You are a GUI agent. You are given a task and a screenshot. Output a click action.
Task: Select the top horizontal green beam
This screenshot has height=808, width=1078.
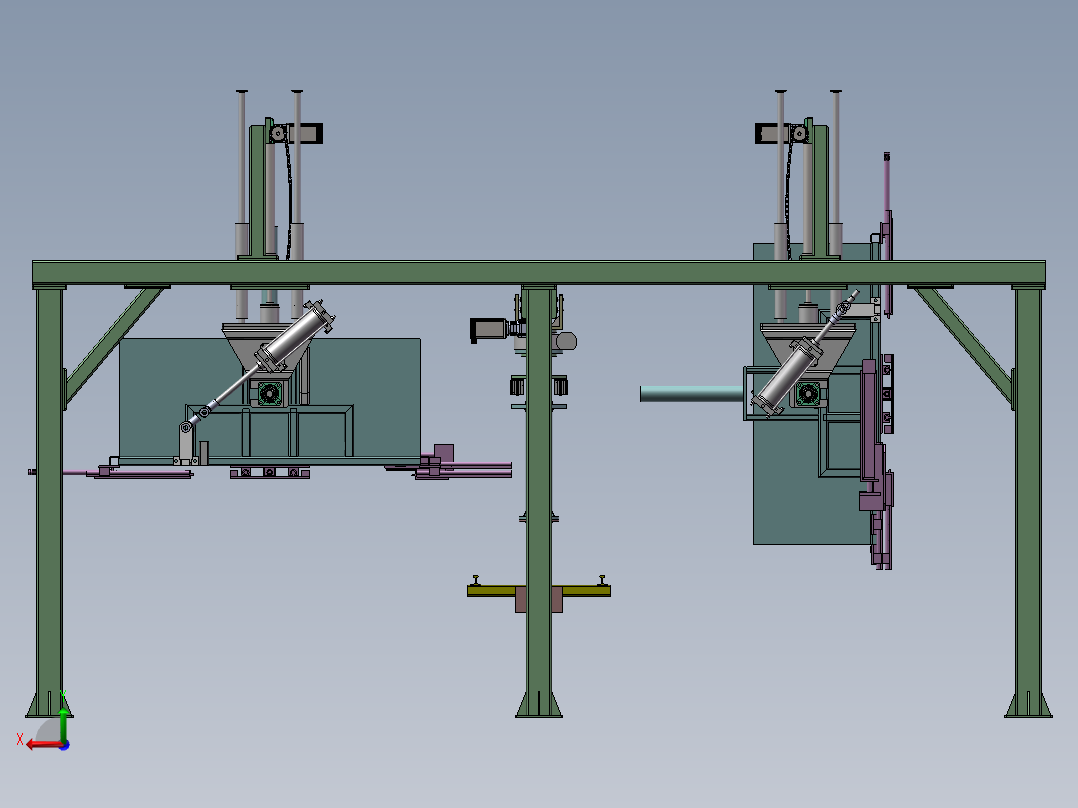538,273
